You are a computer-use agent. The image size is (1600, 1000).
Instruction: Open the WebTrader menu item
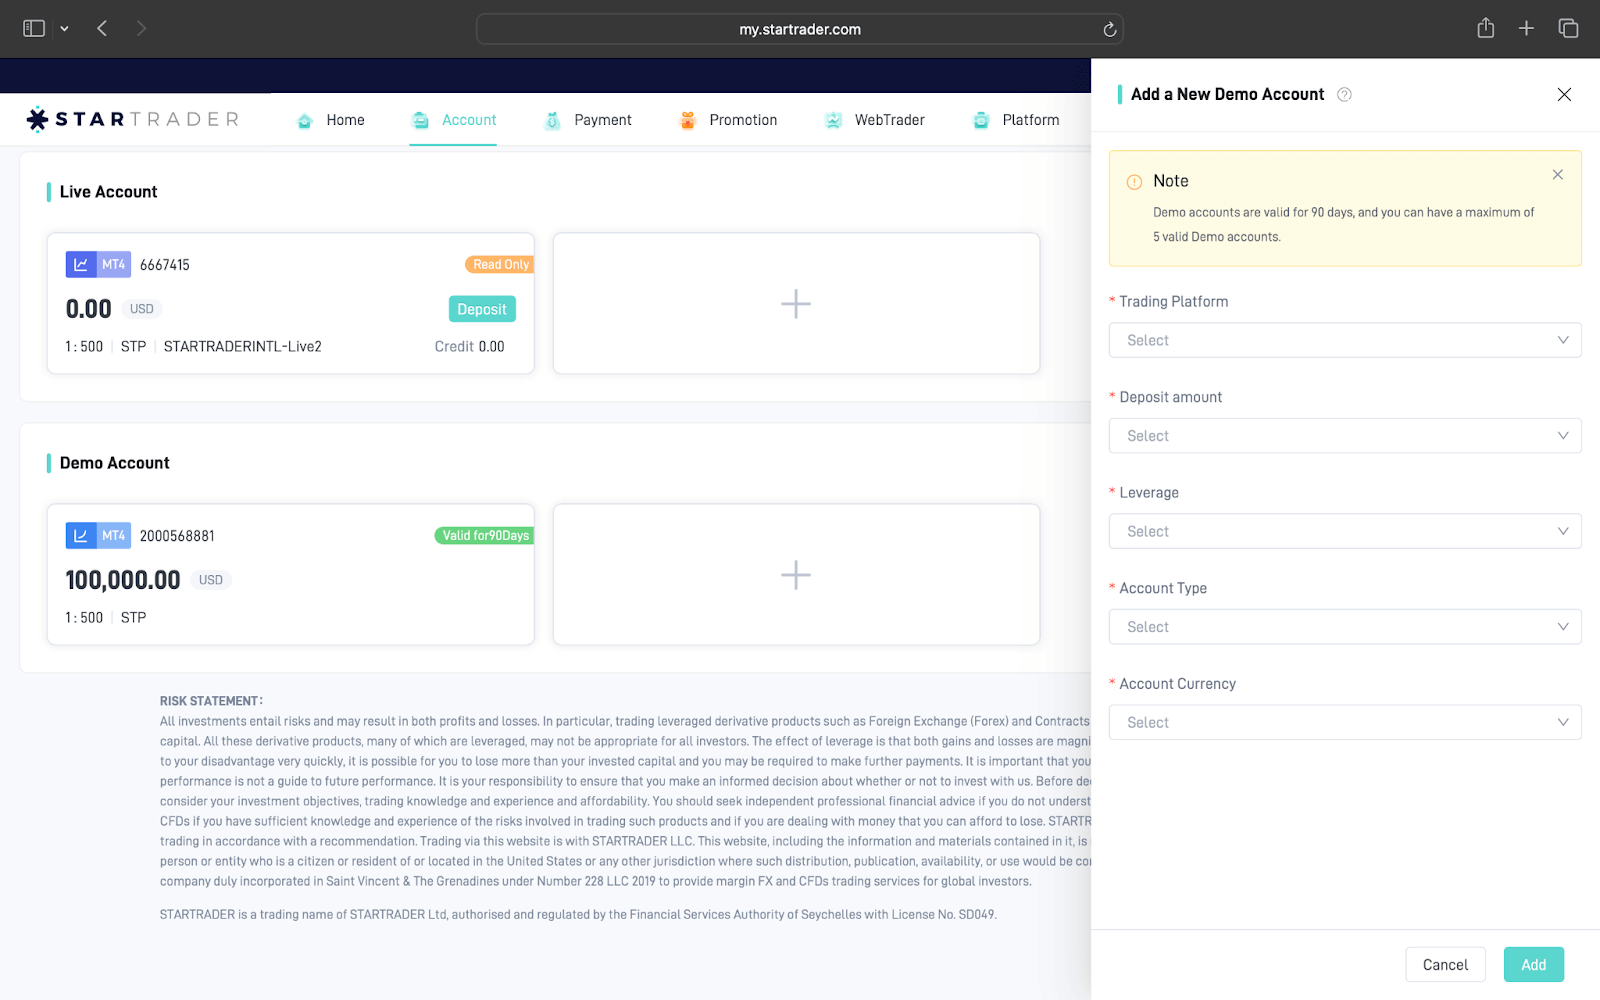pyautogui.click(x=875, y=120)
